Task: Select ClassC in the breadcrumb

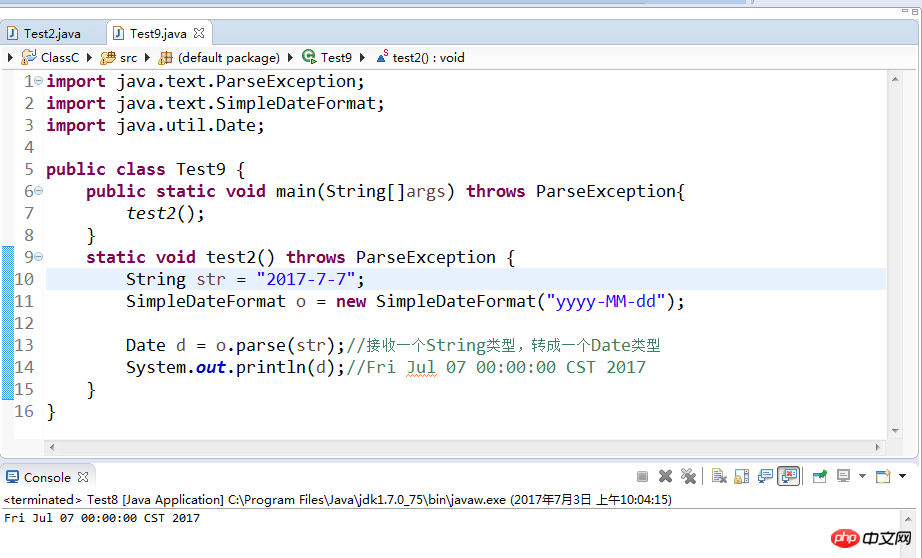Action: coord(60,58)
